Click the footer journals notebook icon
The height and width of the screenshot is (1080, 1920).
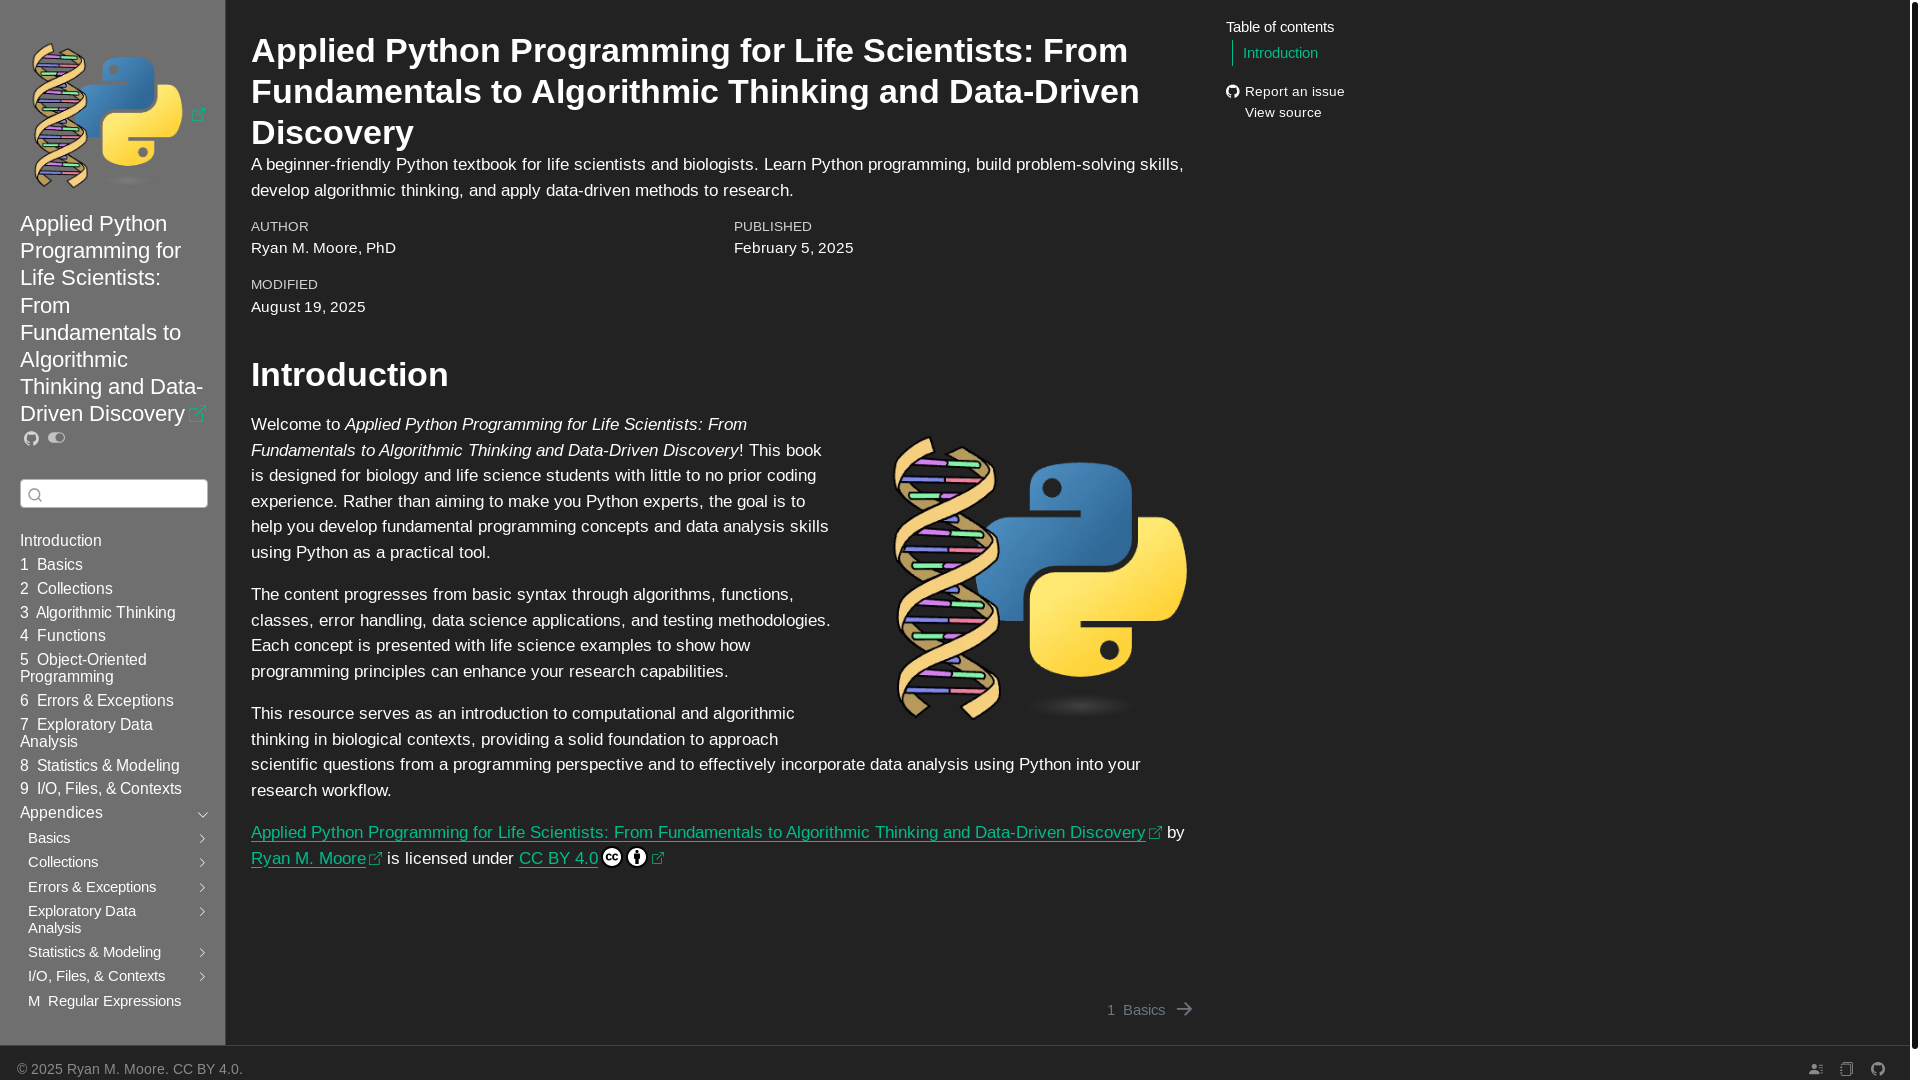[x=1847, y=1069]
